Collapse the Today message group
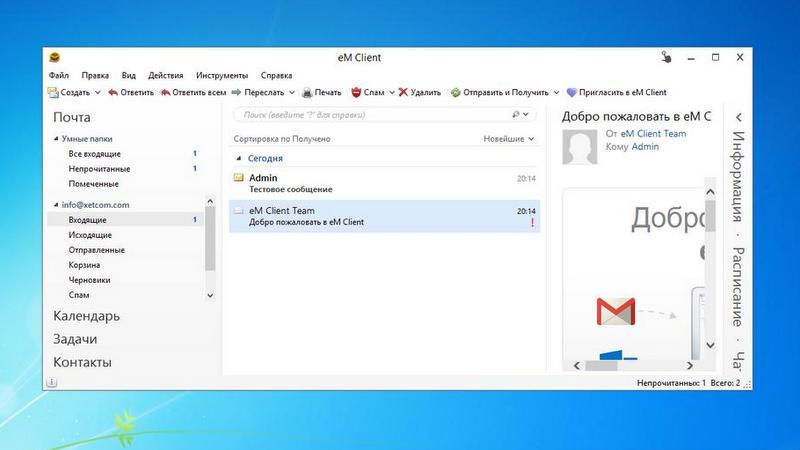This screenshot has height=450, width=800. click(x=238, y=158)
